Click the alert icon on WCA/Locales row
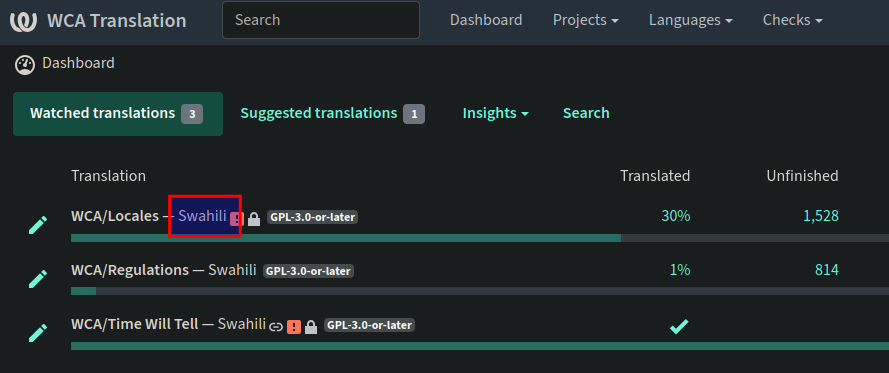The image size is (889, 373). pos(237,219)
